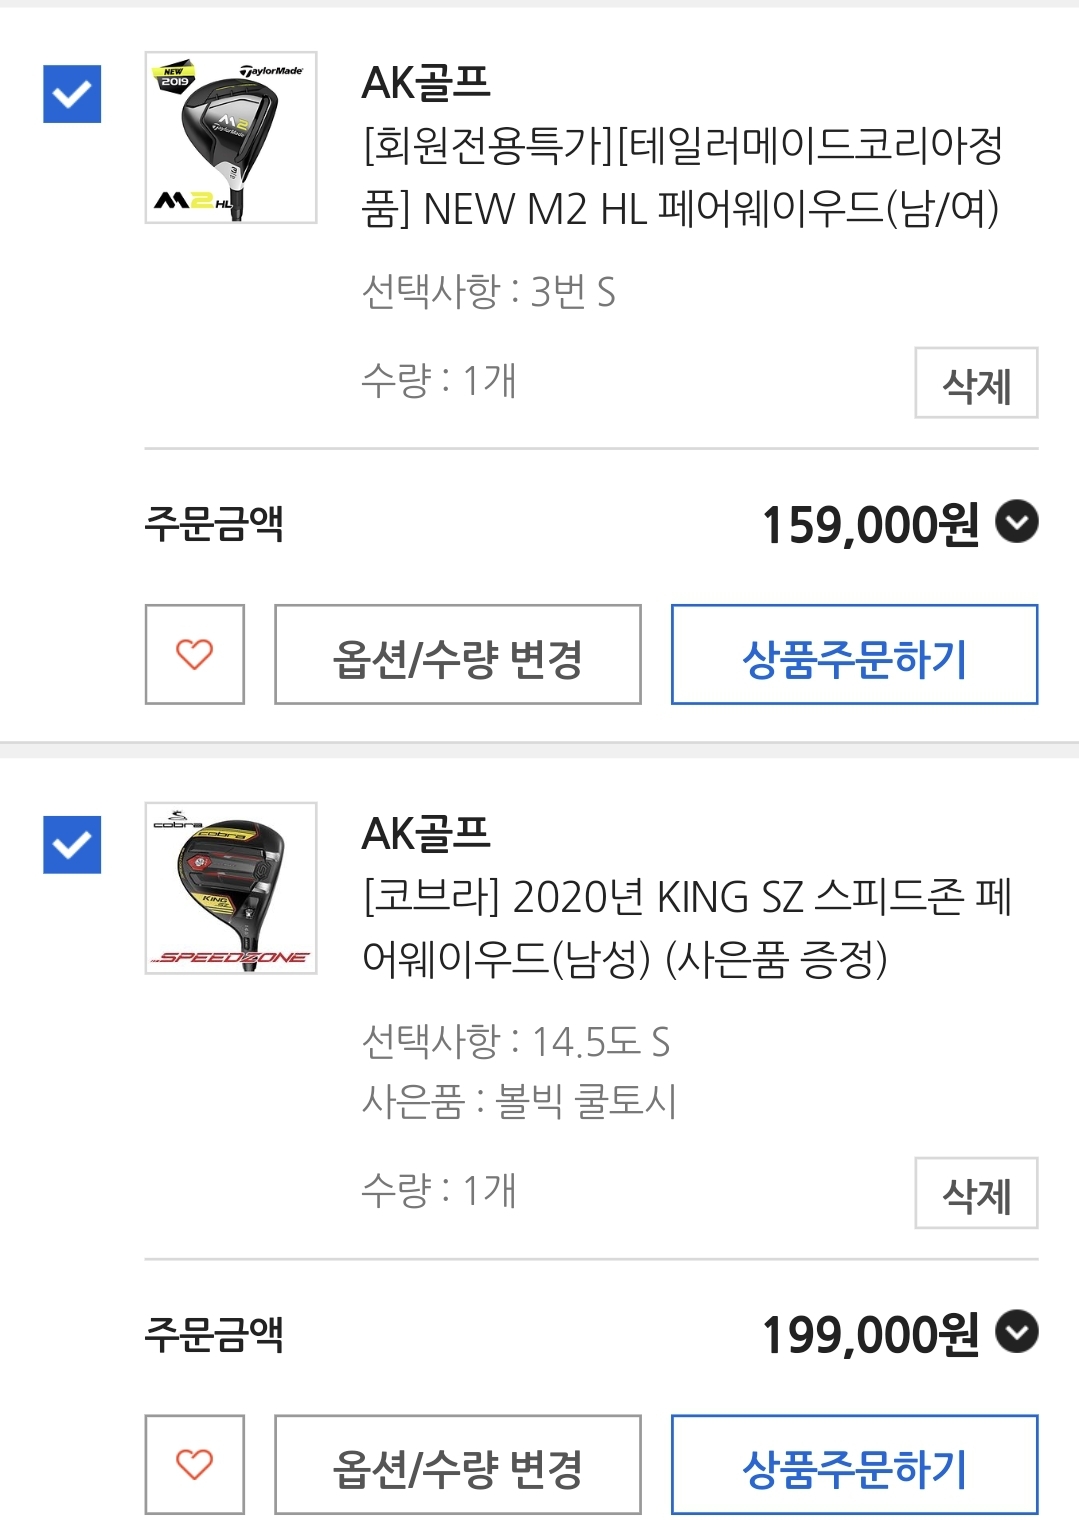Tap AK골프 seller name above Cobra item
Viewport: 1079px width, 1537px height.
point(426,834)
